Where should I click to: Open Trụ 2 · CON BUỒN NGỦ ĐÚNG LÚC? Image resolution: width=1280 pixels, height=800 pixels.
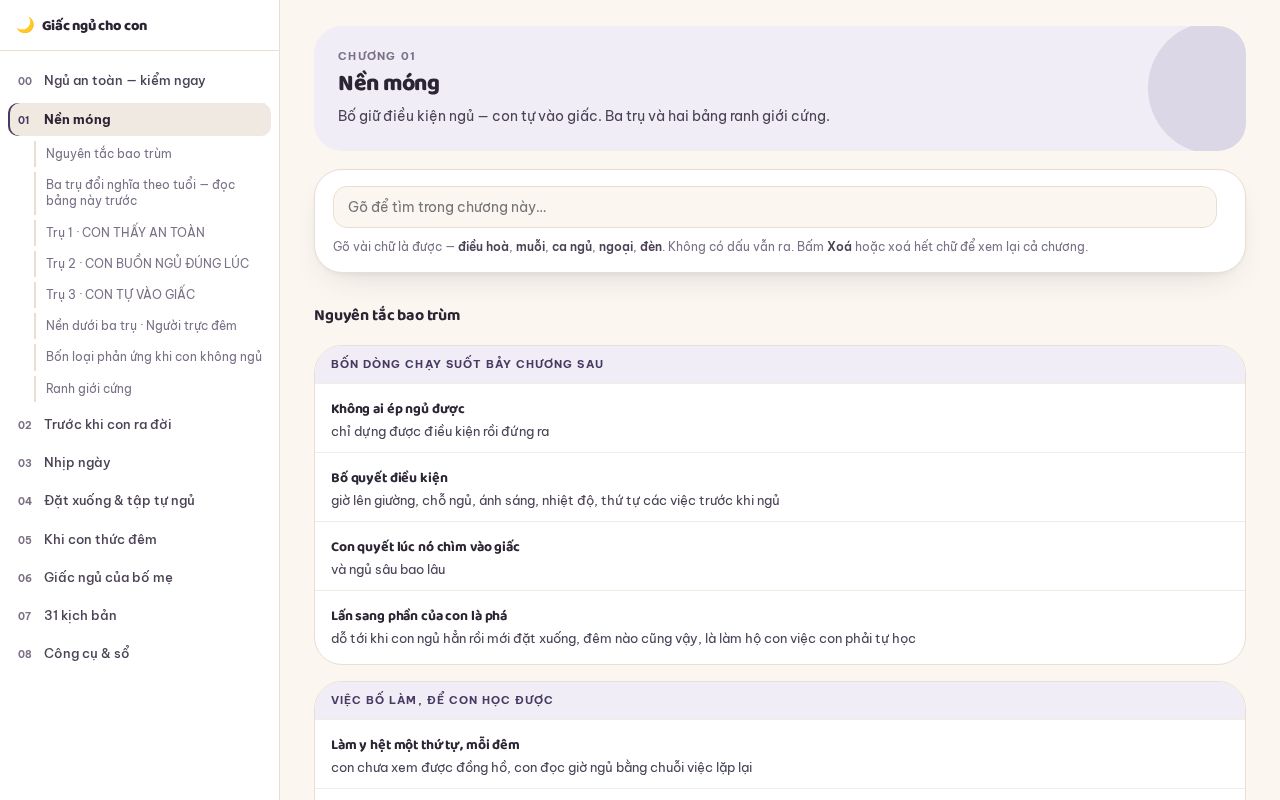[x=152, y=264]
